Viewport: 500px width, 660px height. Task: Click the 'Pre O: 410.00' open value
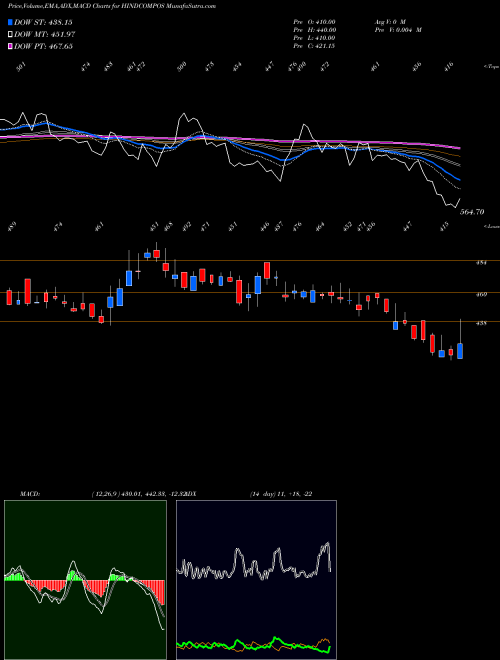click(x=314, y=22)
